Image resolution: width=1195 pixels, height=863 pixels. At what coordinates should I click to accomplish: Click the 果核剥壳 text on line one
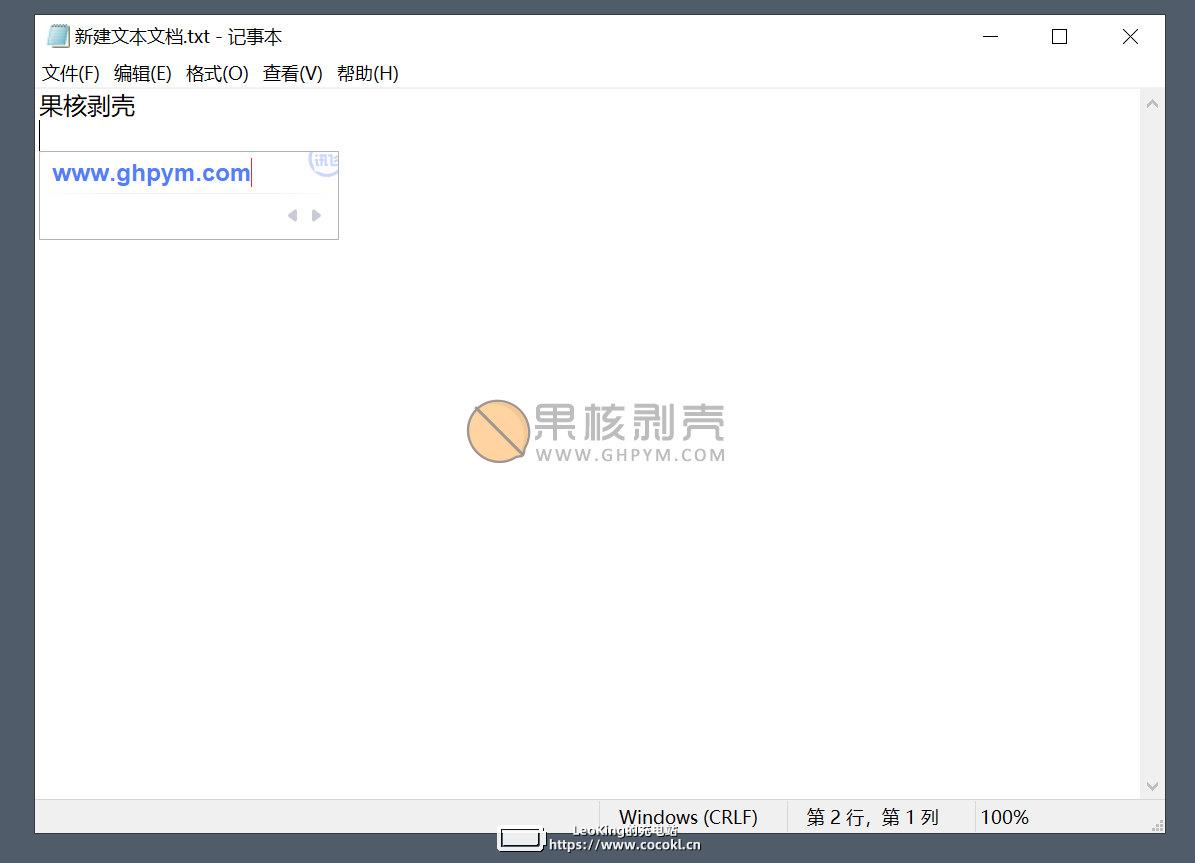[87, 106]
